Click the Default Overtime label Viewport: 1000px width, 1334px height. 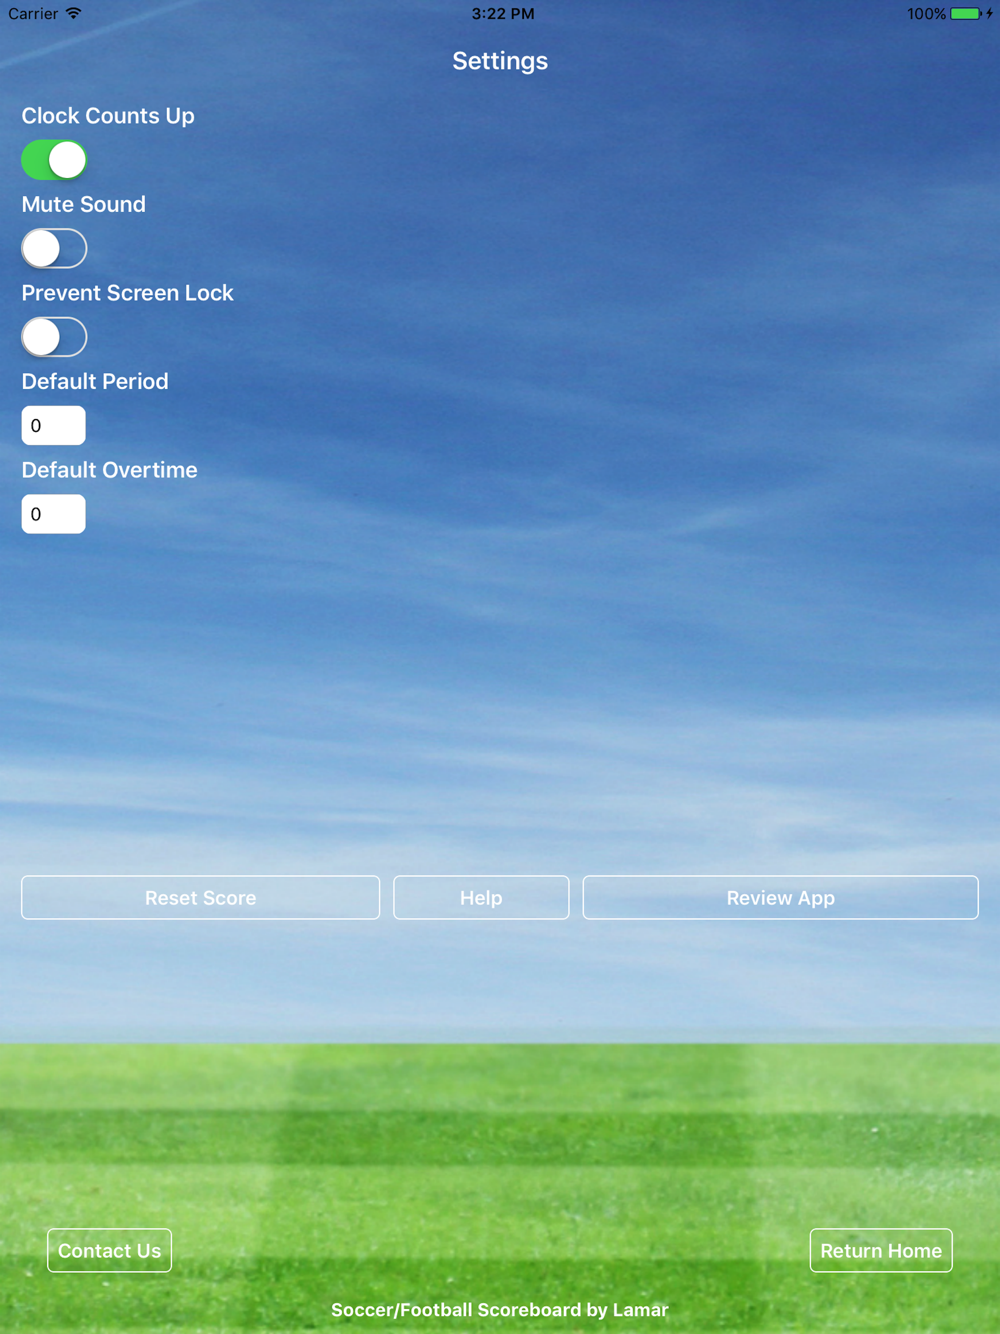(x=110, y=470)
